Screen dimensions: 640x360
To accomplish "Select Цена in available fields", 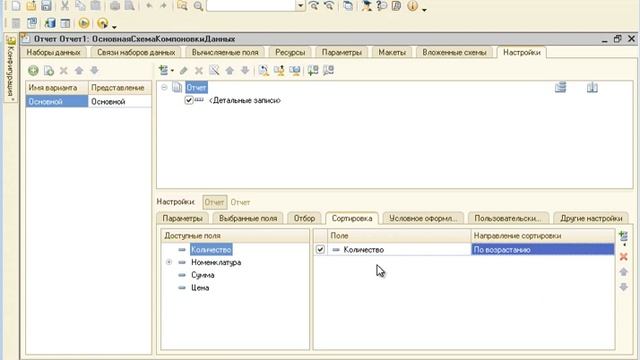I will pos(200,288).
